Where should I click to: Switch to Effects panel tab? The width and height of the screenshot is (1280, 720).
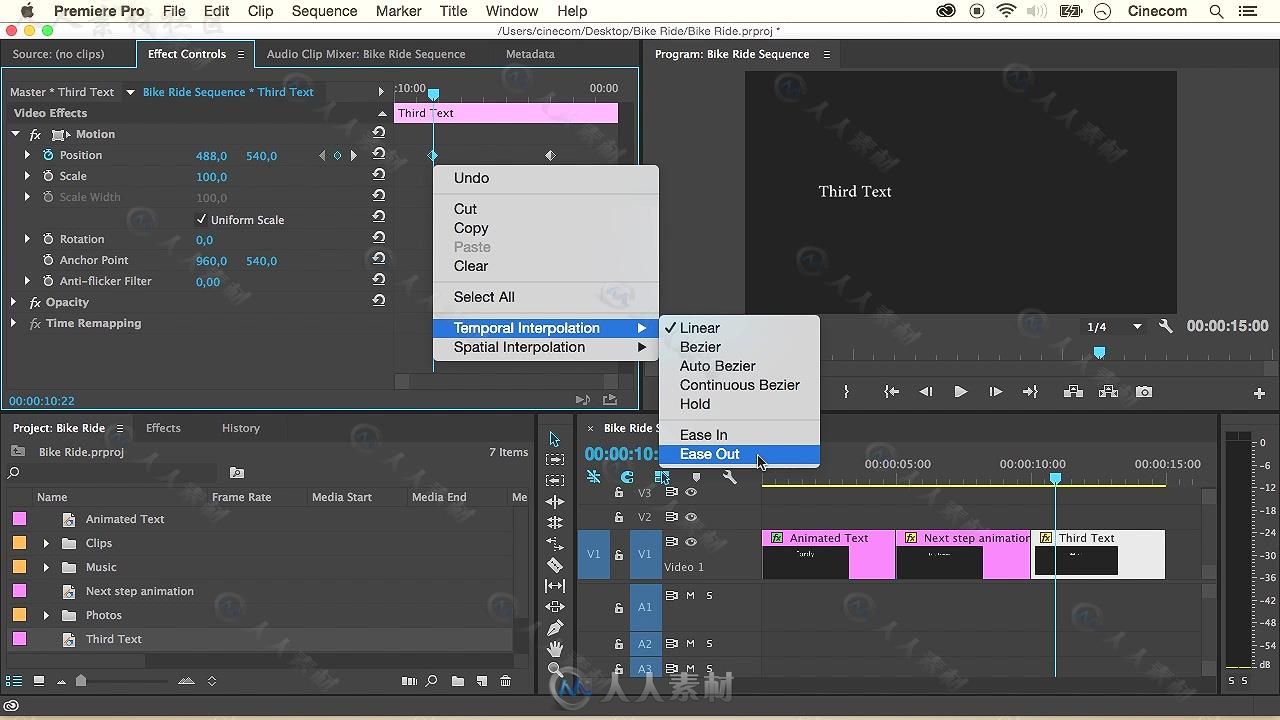click(x=163, y=428)
